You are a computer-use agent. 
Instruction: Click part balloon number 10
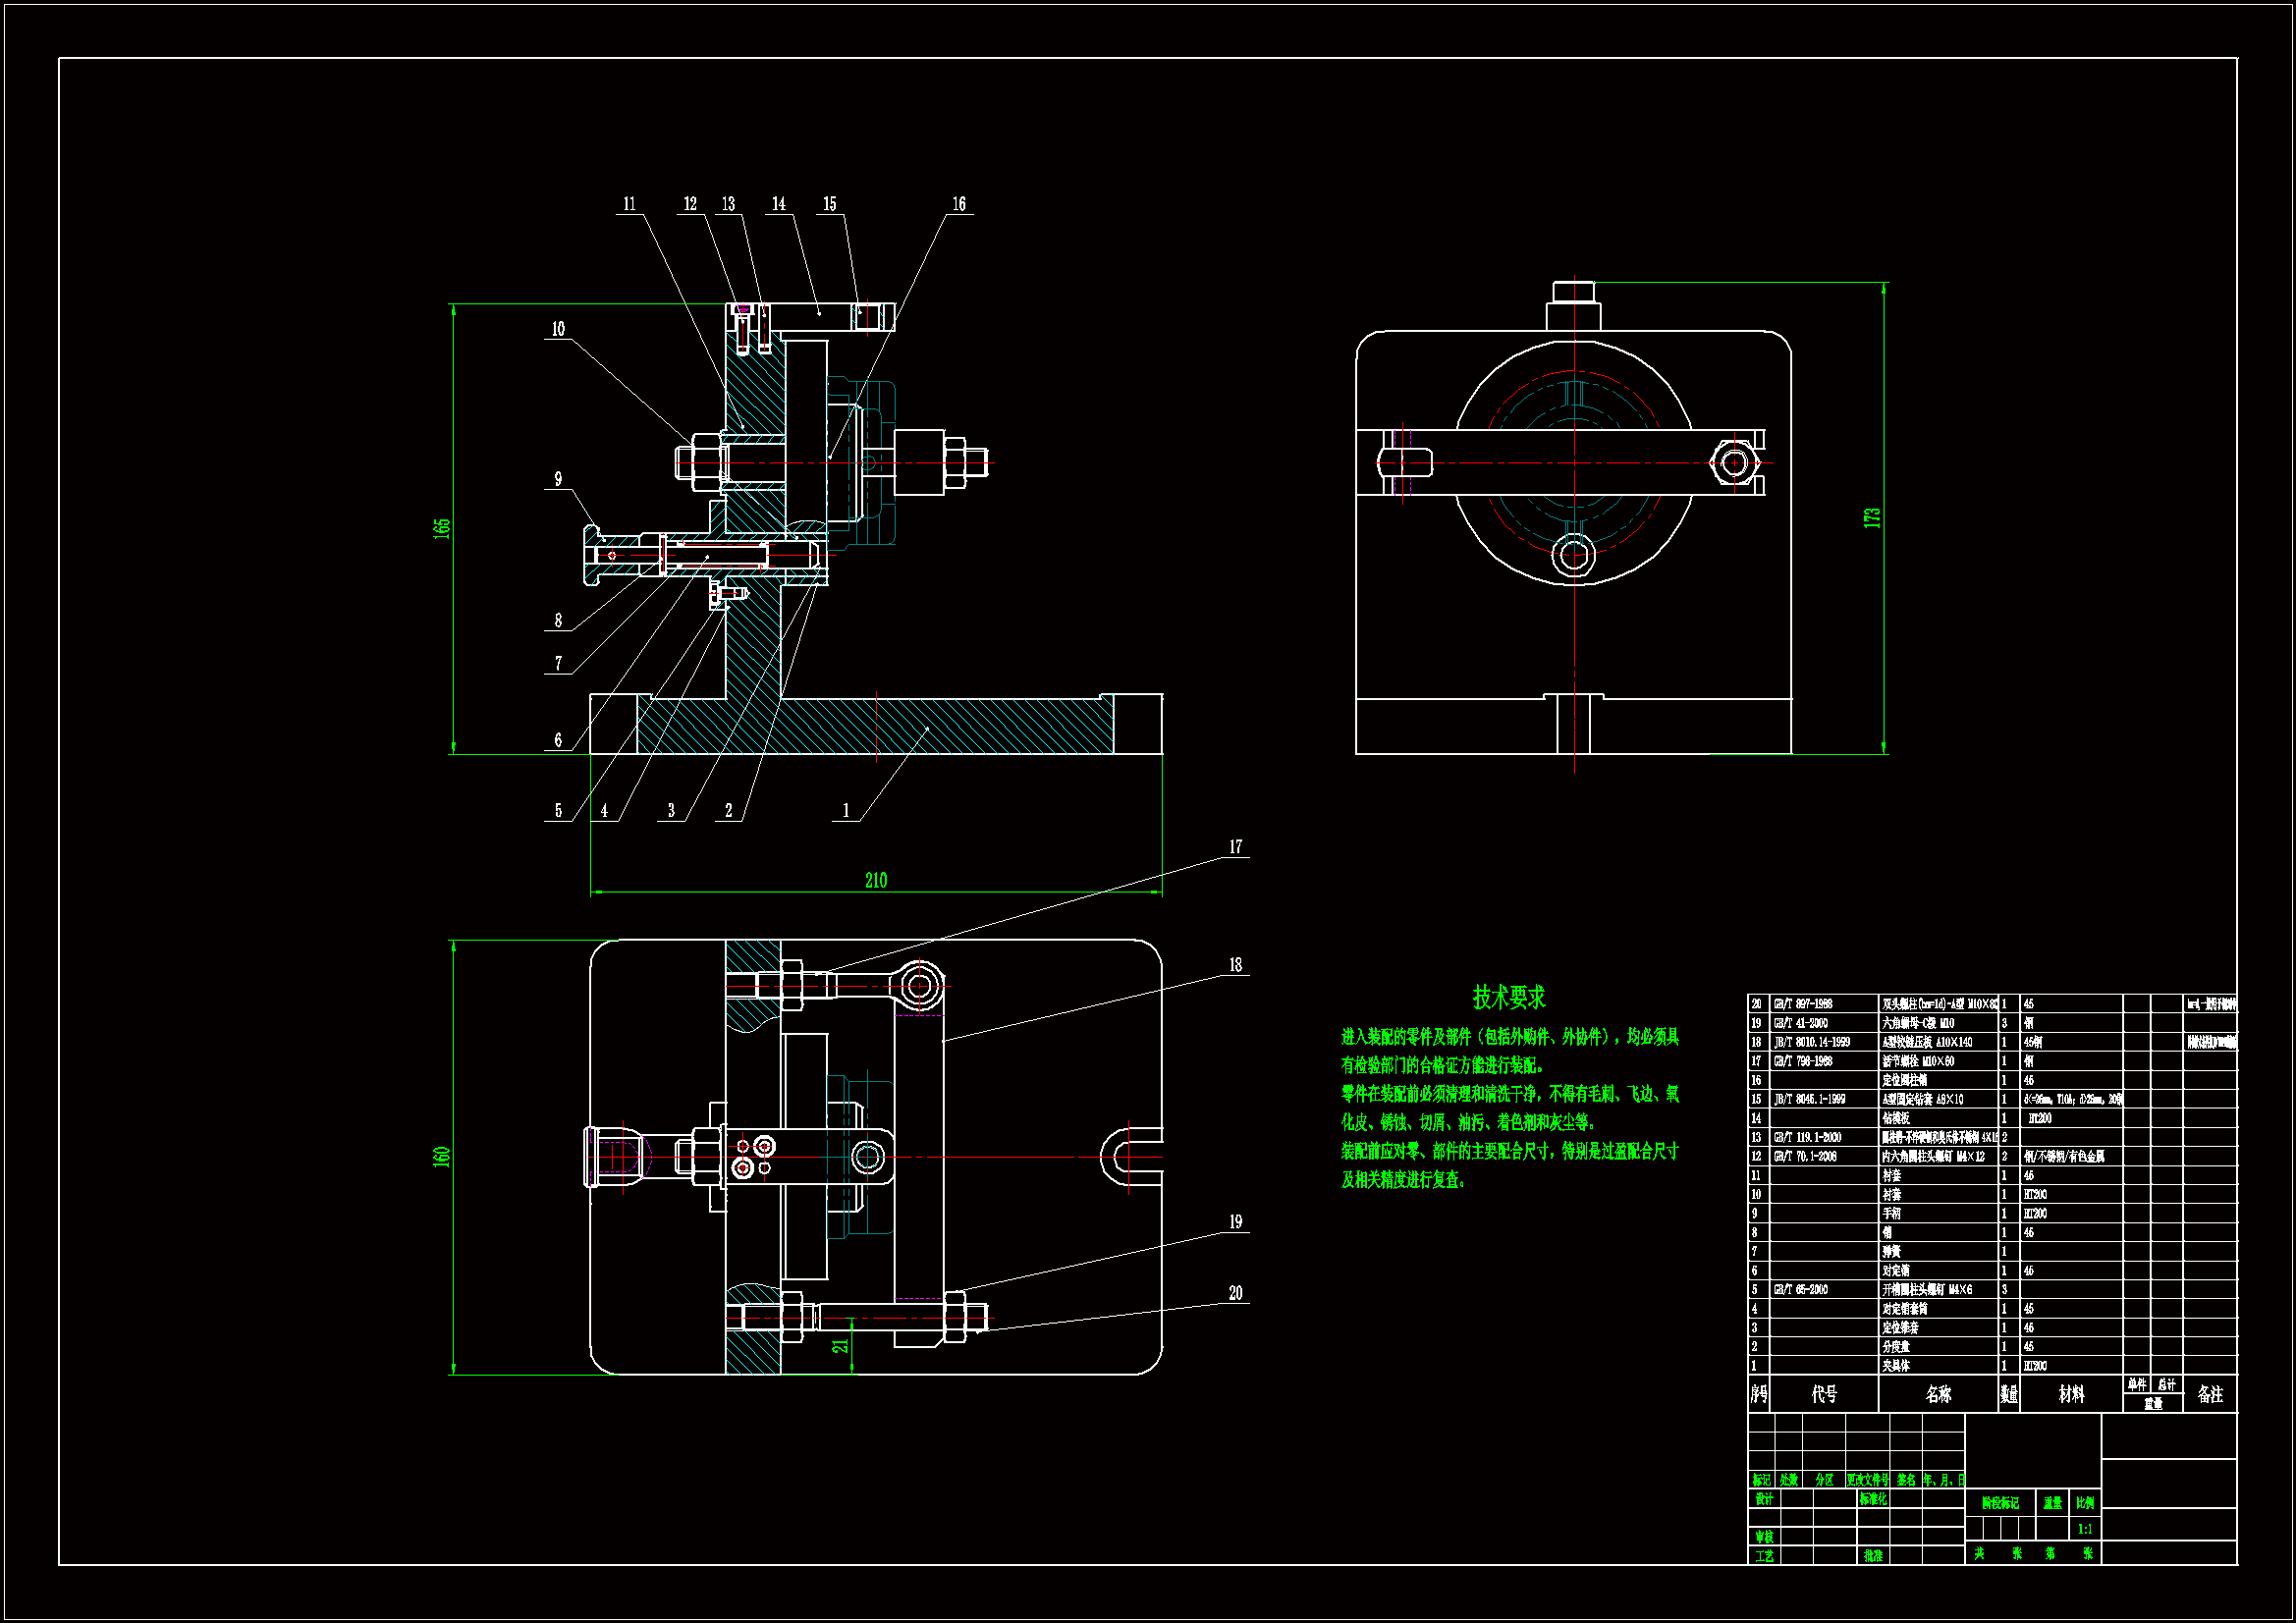[558, 329]
